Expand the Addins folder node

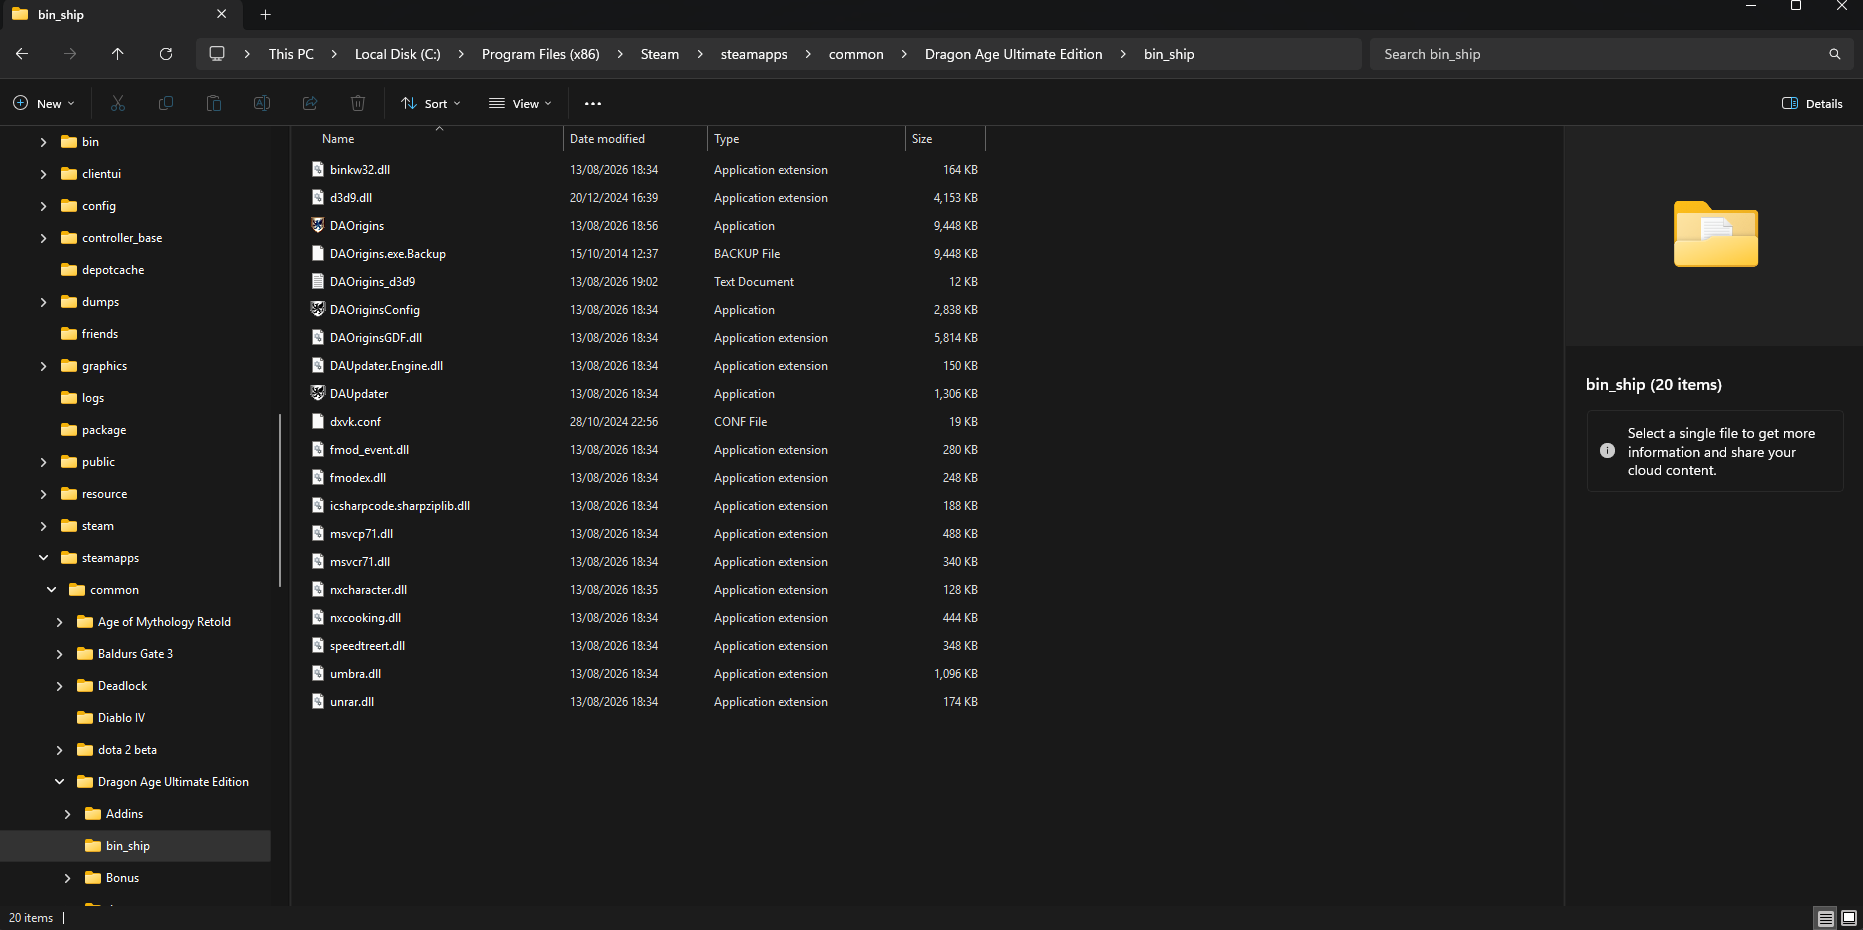67,814
